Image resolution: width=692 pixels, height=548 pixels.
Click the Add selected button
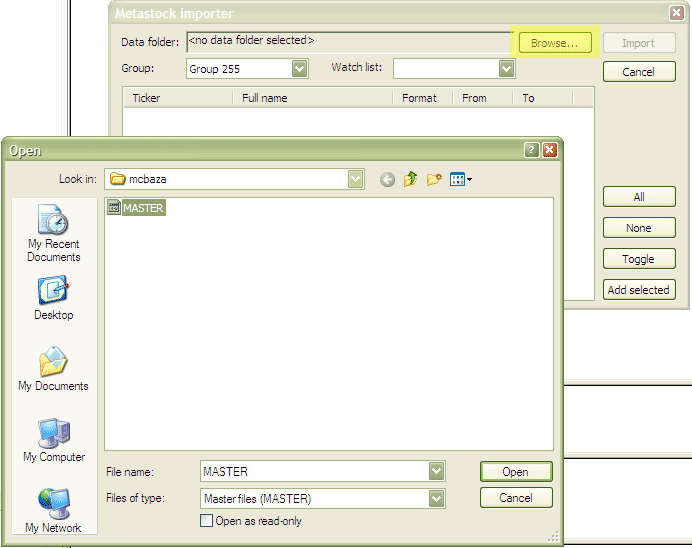click(x=639, y=289)
